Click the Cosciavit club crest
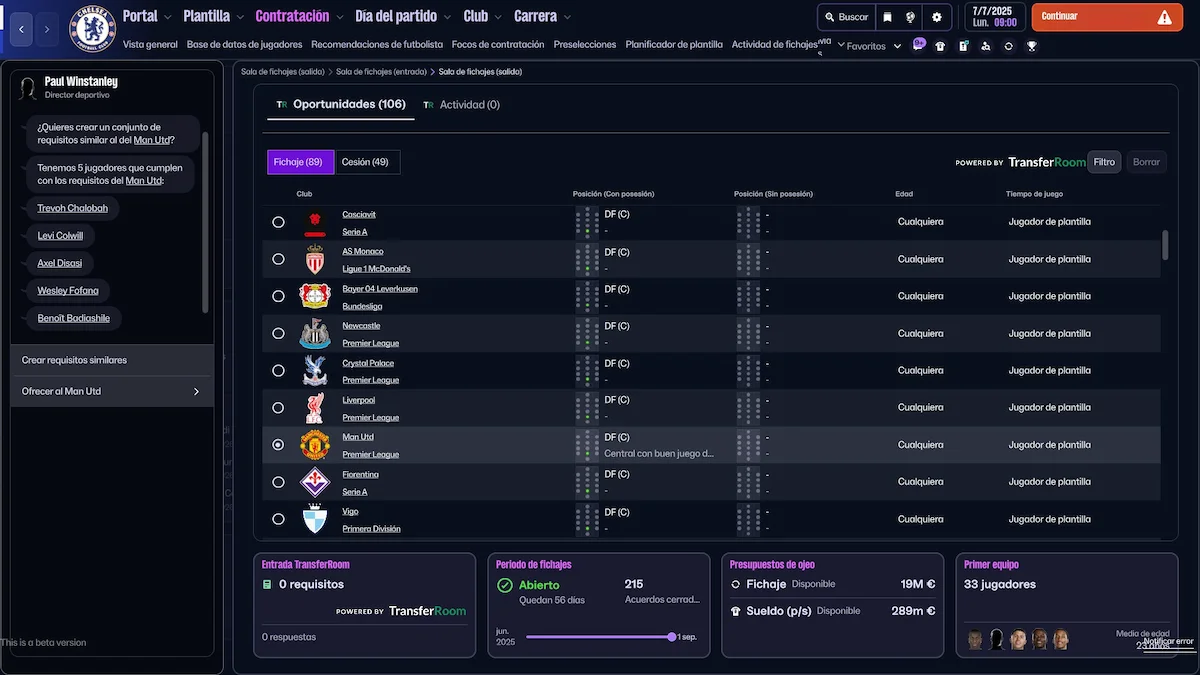This screenshot has width=1200, height=675. 315,222
